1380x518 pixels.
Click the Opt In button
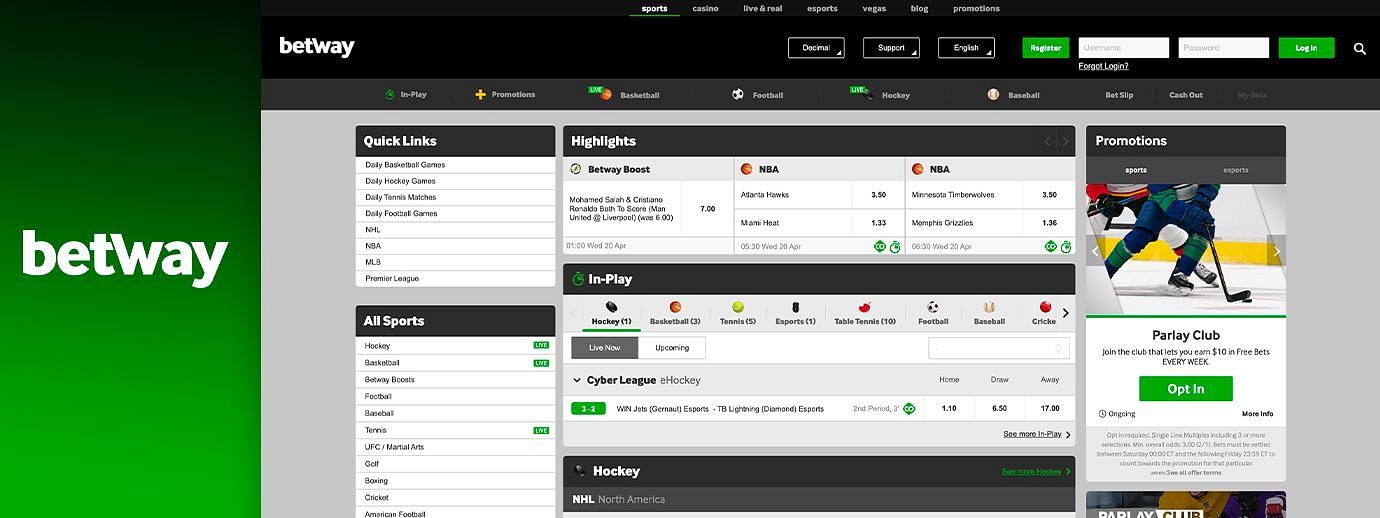click(1186, 389)
